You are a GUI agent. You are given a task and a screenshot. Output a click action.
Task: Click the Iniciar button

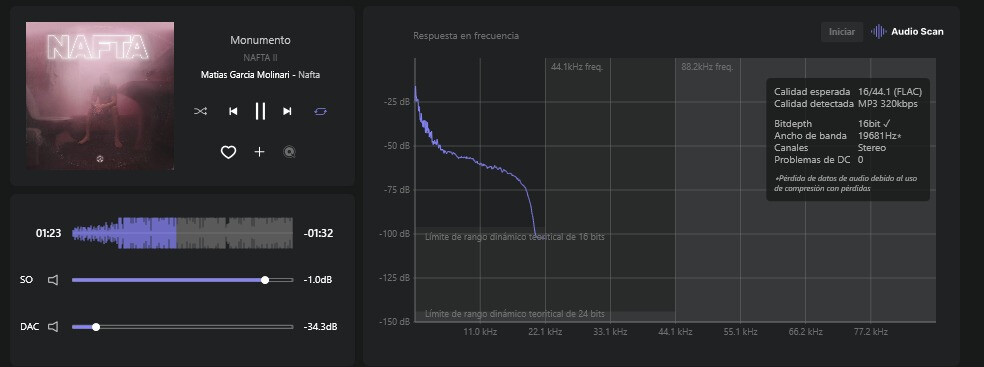[x=842, y=32]
